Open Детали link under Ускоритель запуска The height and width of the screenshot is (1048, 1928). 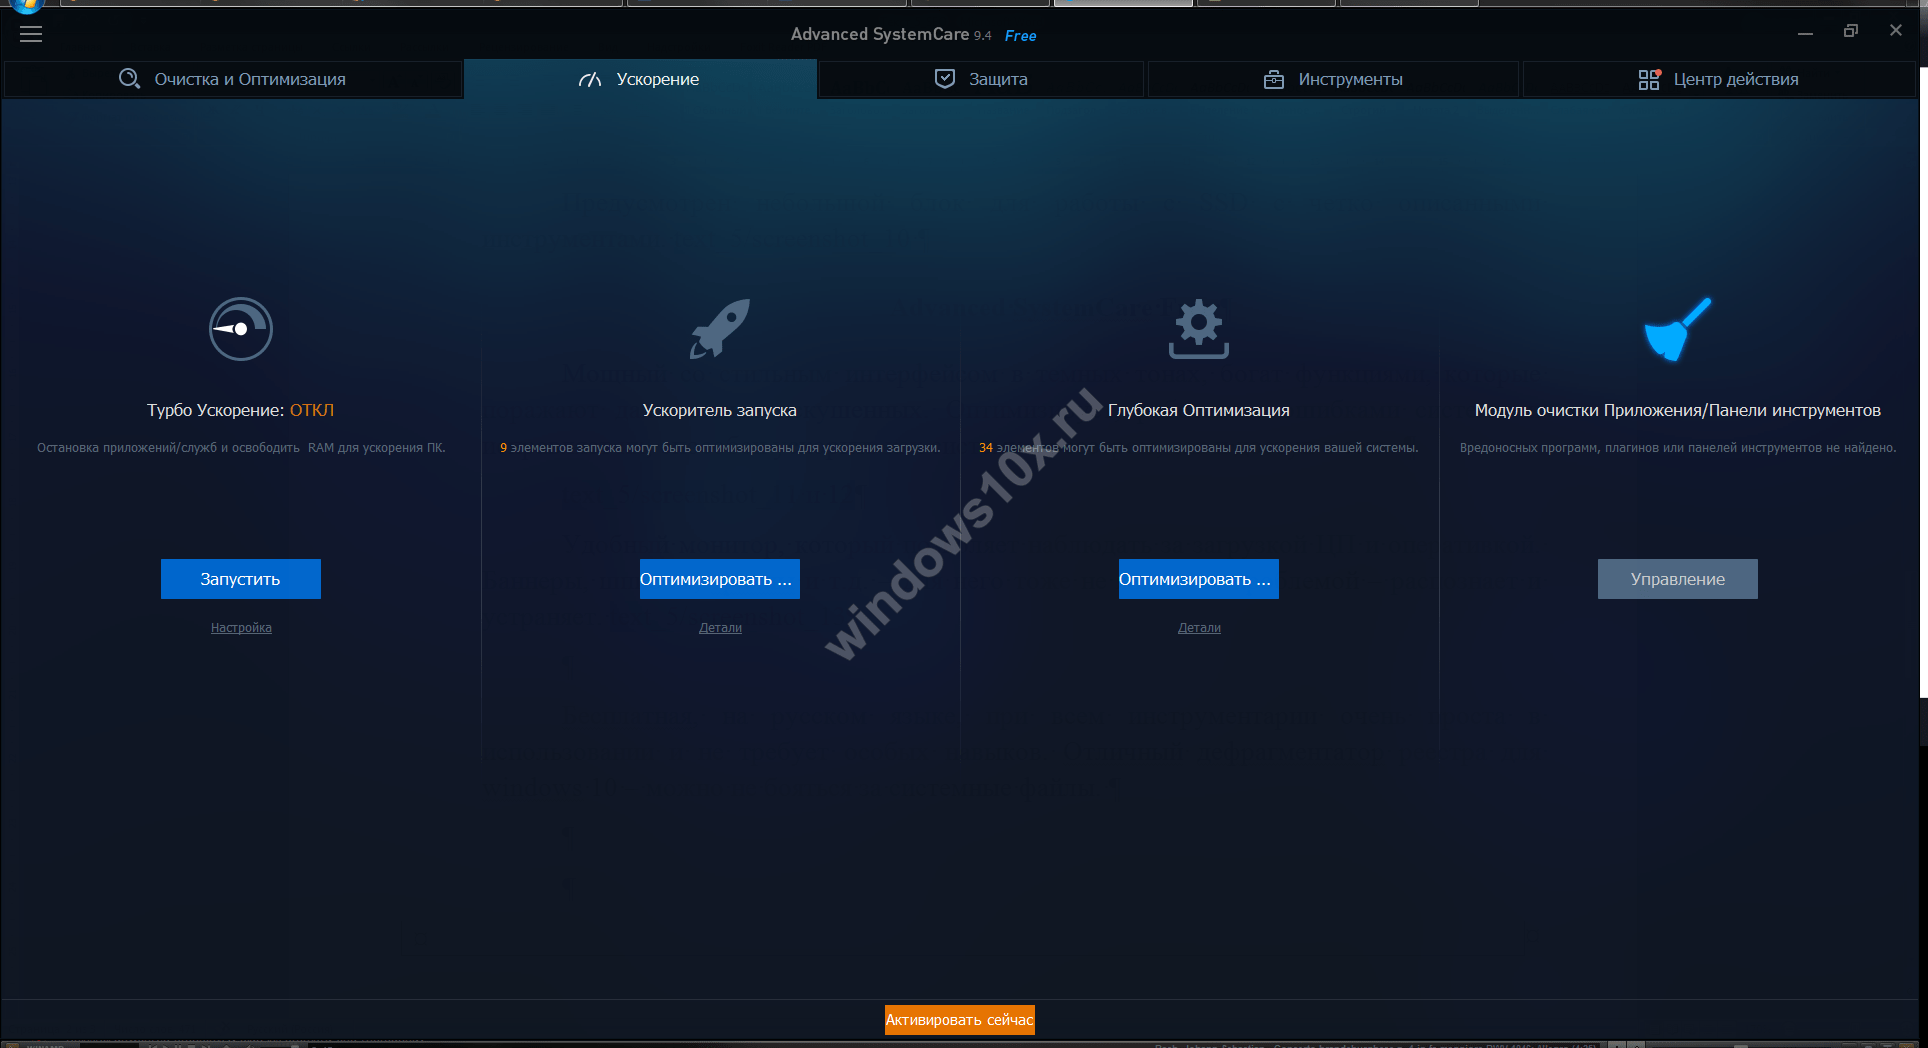tap(720, 628)
